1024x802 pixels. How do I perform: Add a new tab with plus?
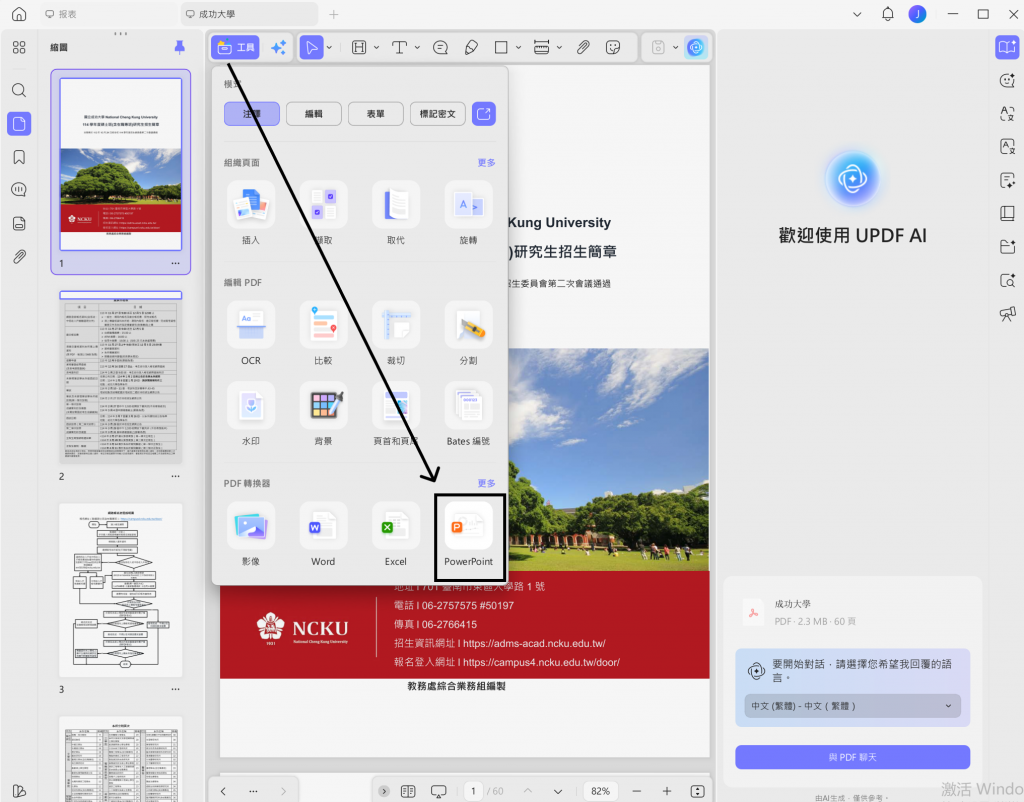334,14
